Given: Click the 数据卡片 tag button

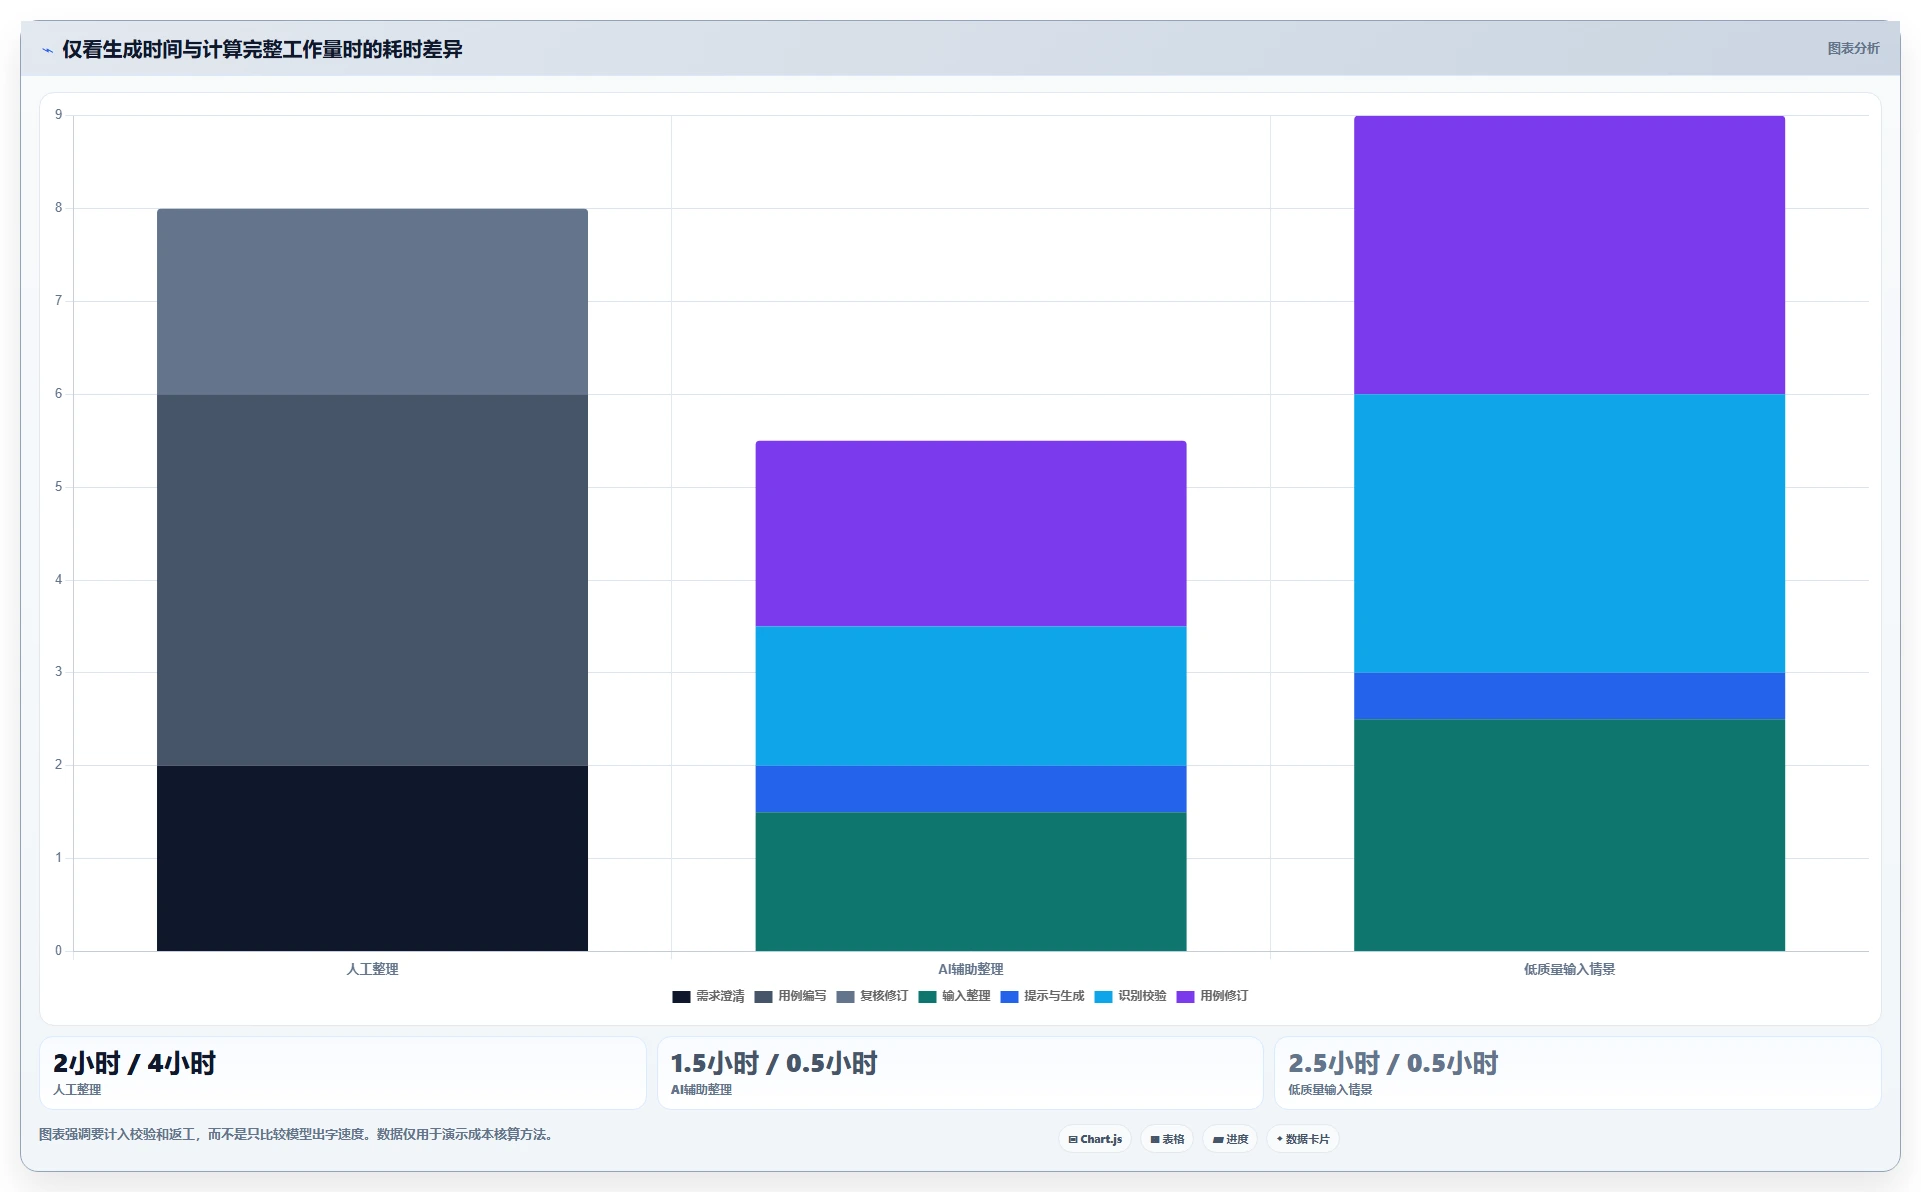Looking at the screenshot, I should (x=1303, y=1139).
